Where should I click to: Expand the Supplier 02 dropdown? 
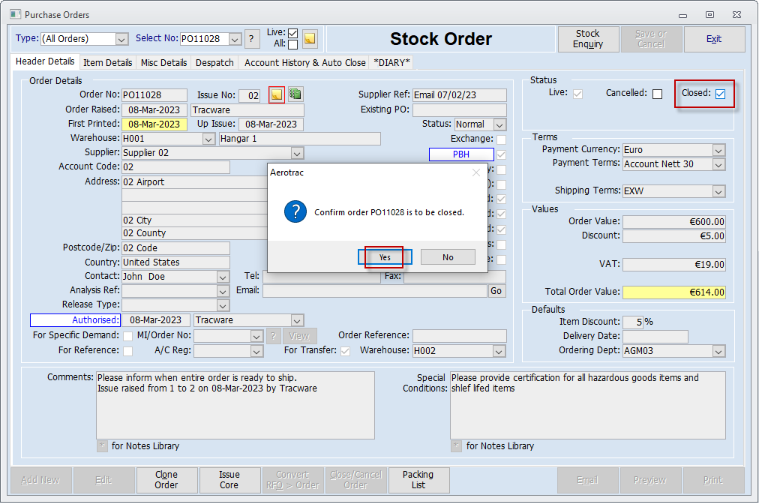(x=297, y=153)
